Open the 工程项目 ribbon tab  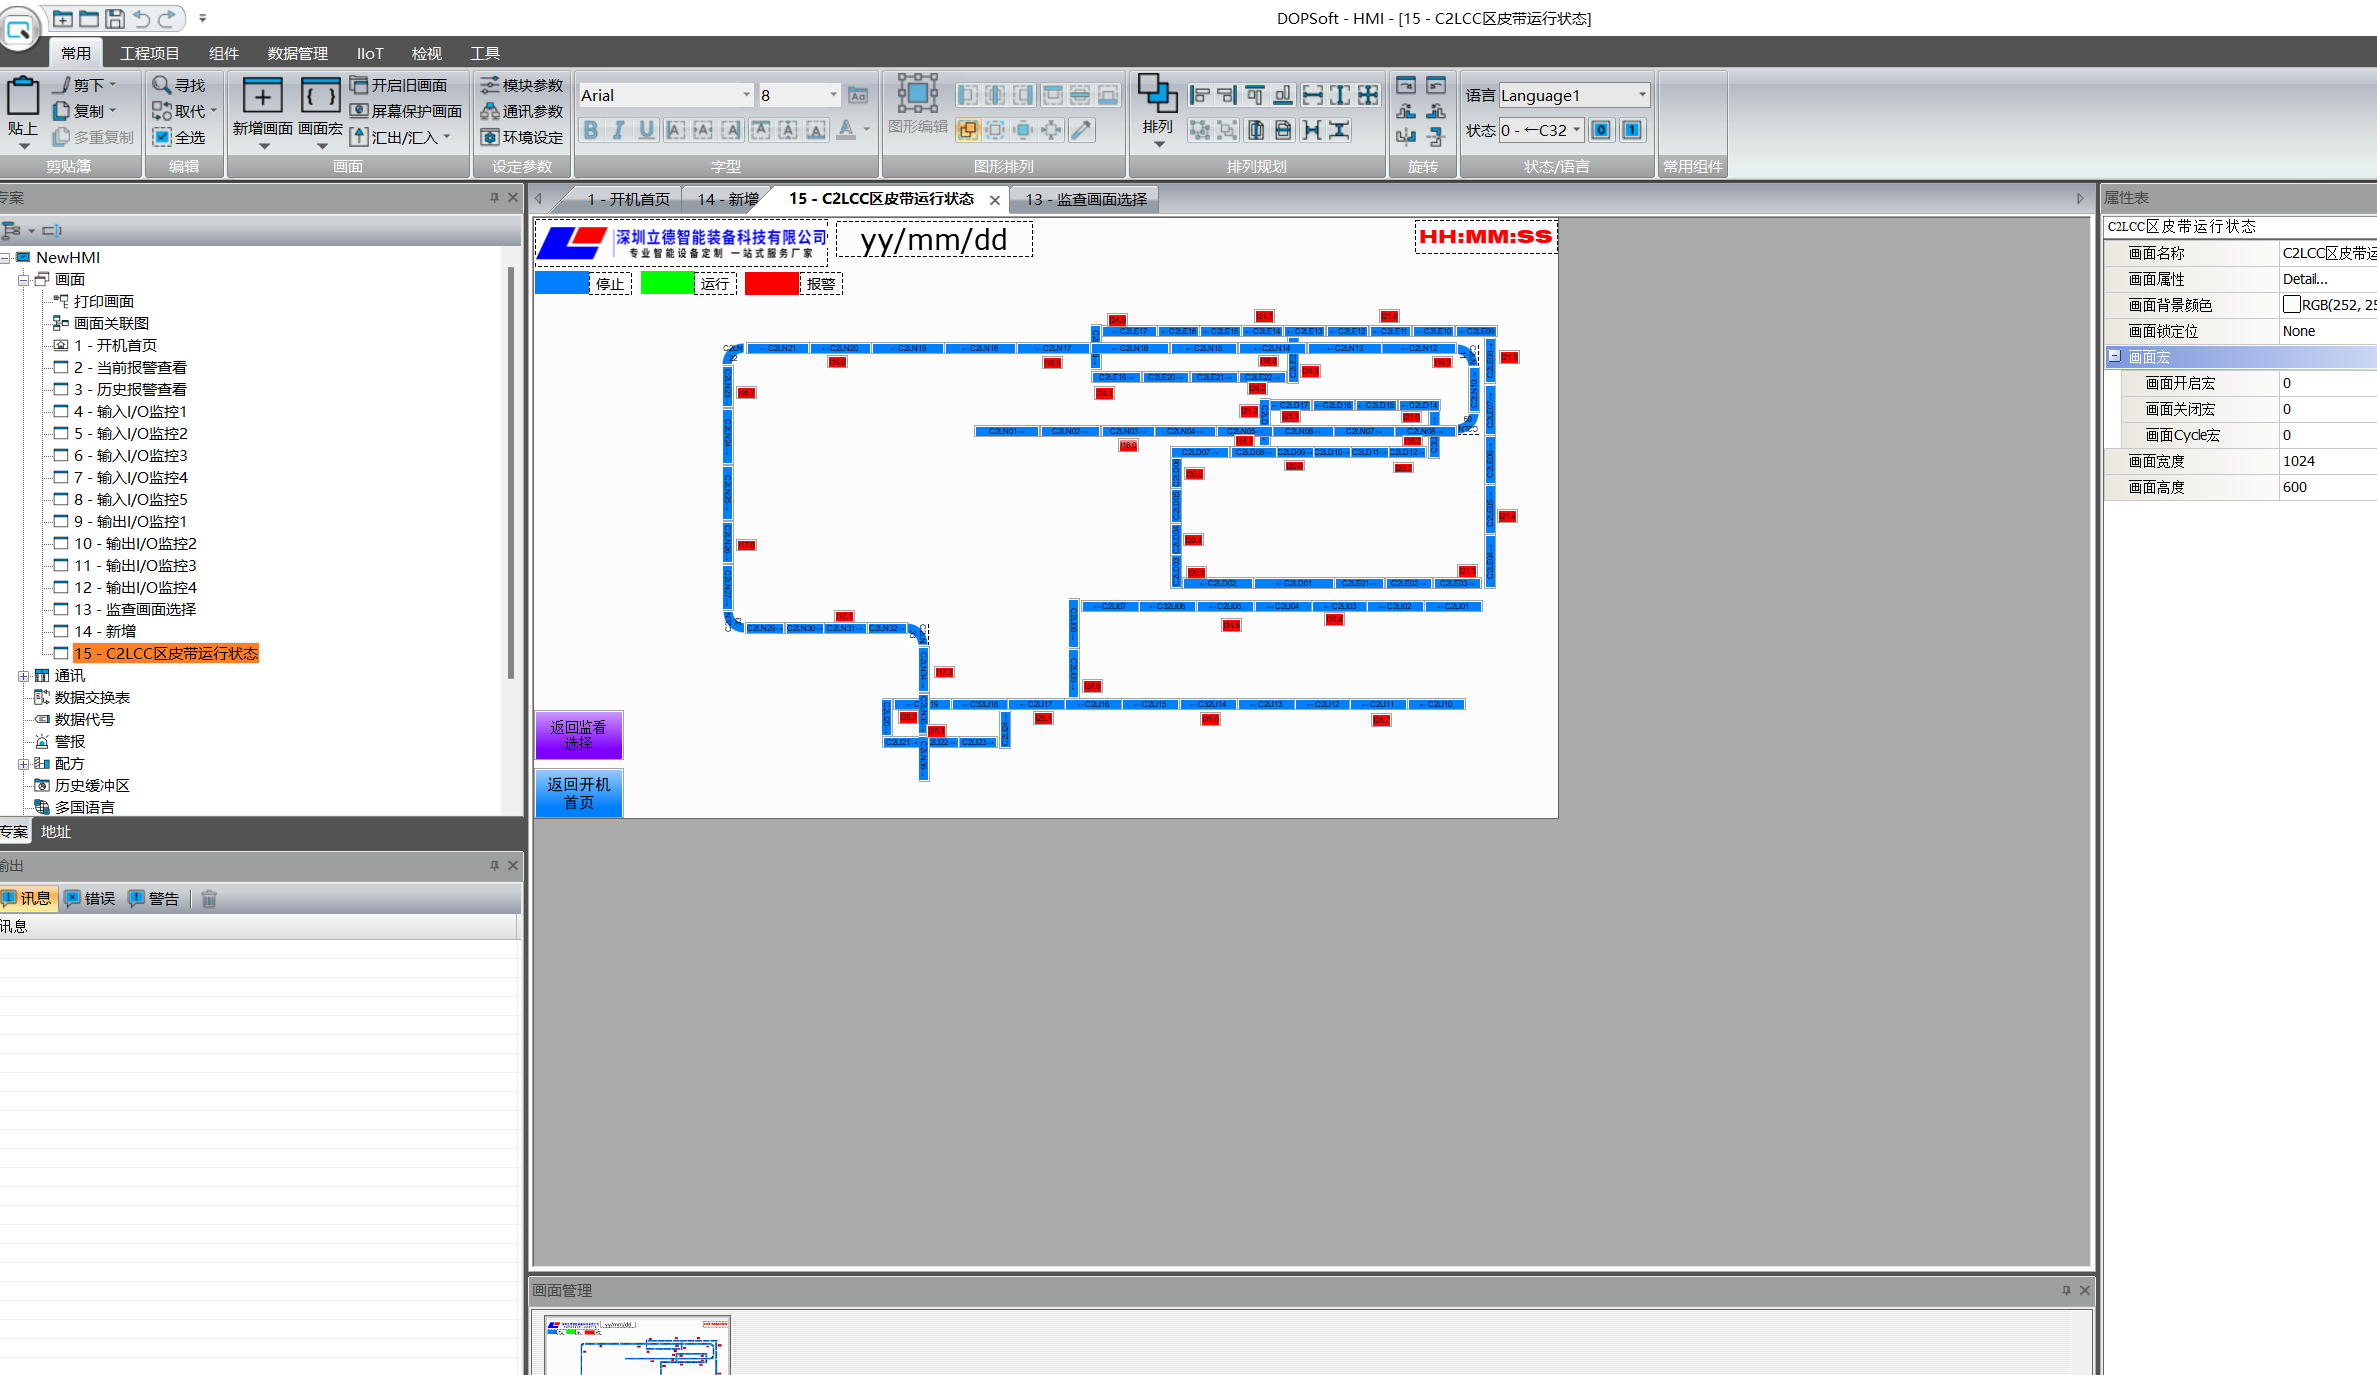click(x=149, y=53)
